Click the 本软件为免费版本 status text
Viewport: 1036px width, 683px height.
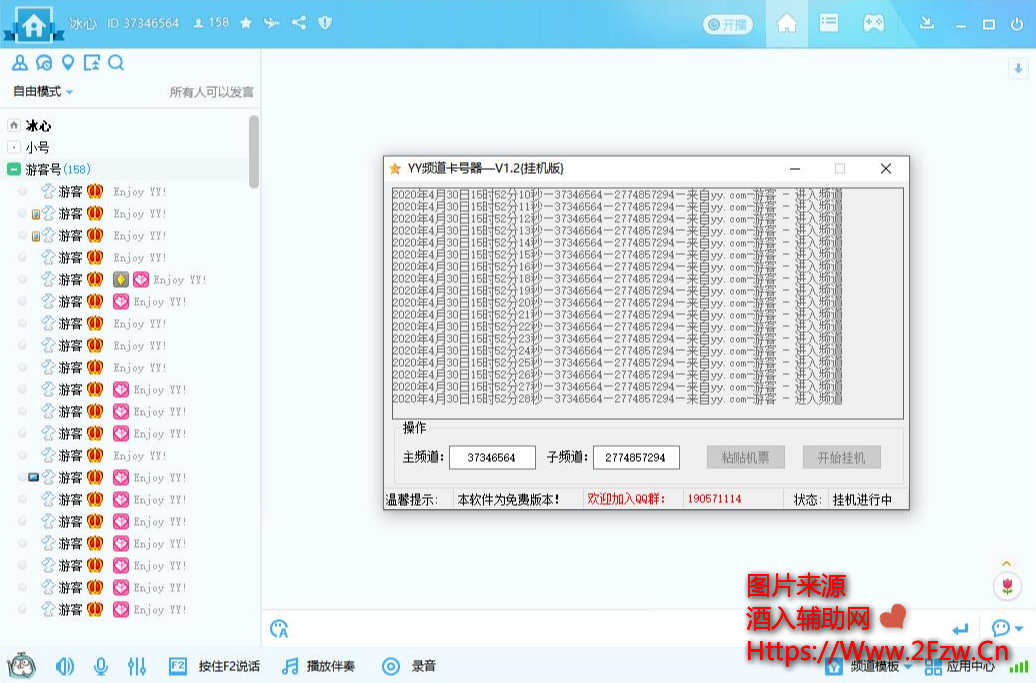tap(509, 499)
